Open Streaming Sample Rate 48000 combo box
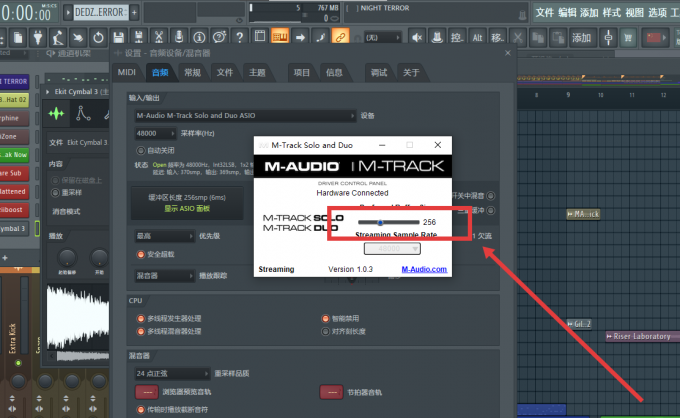The height and width of the screenshot is (418, 680). 392,248
